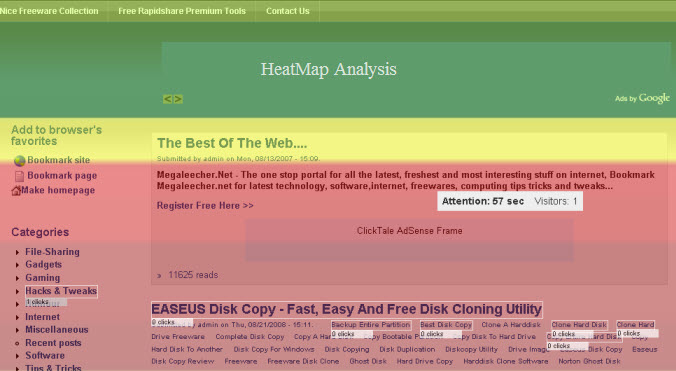Click the page icon beside Bookmark page
Viewport: 676px width, 371px height.
click(x=19, y=176)
